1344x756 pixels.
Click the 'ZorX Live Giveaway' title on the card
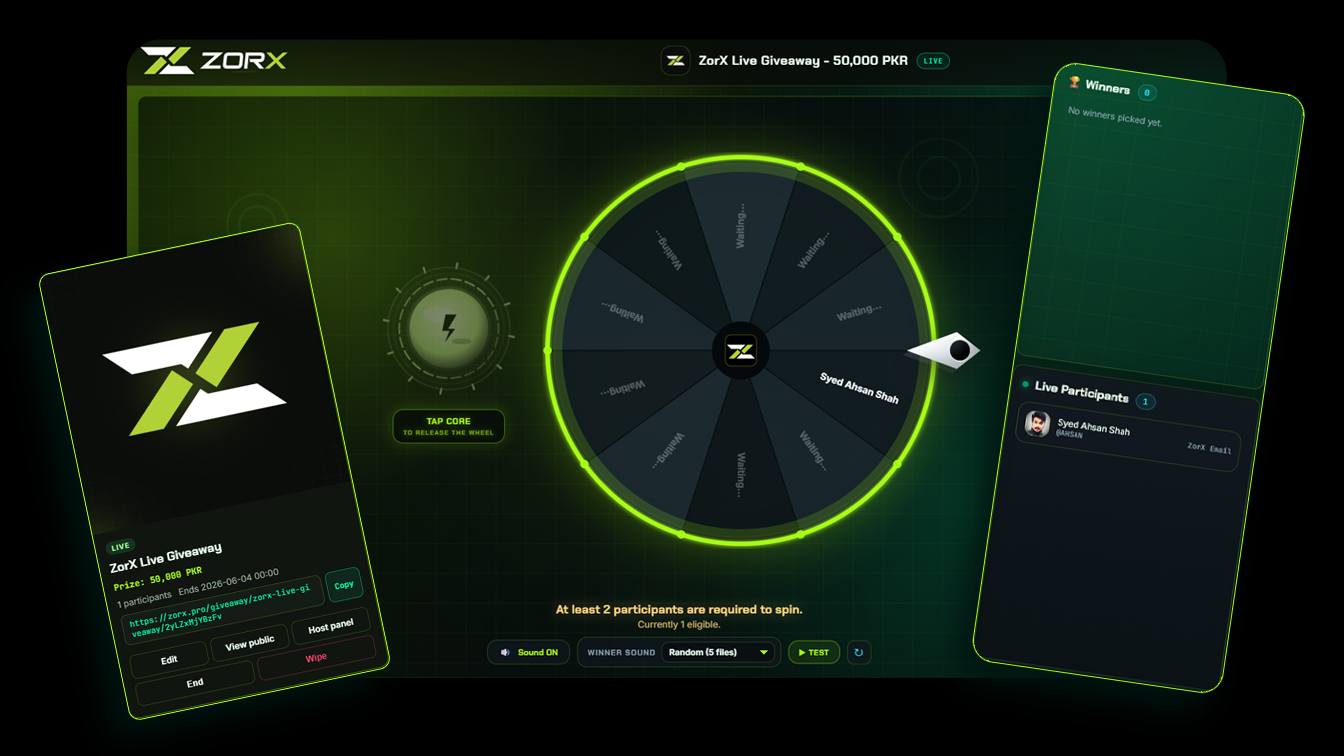pos(166,558)
